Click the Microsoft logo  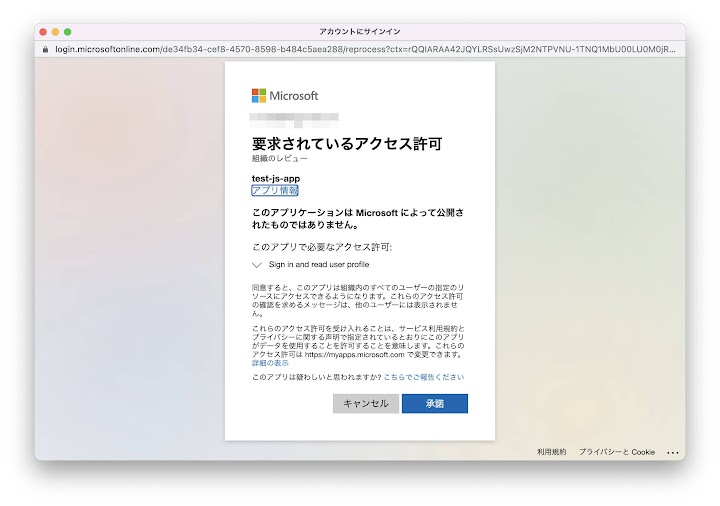[285, 96]
